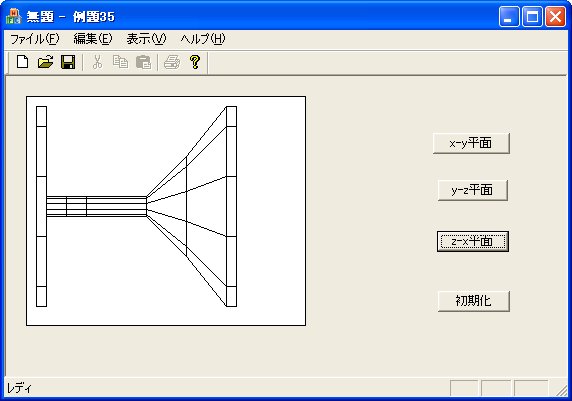Screen dimensions: 572x401
Task: Select the x-y平面 view button
Action: [x=471, y=143]
